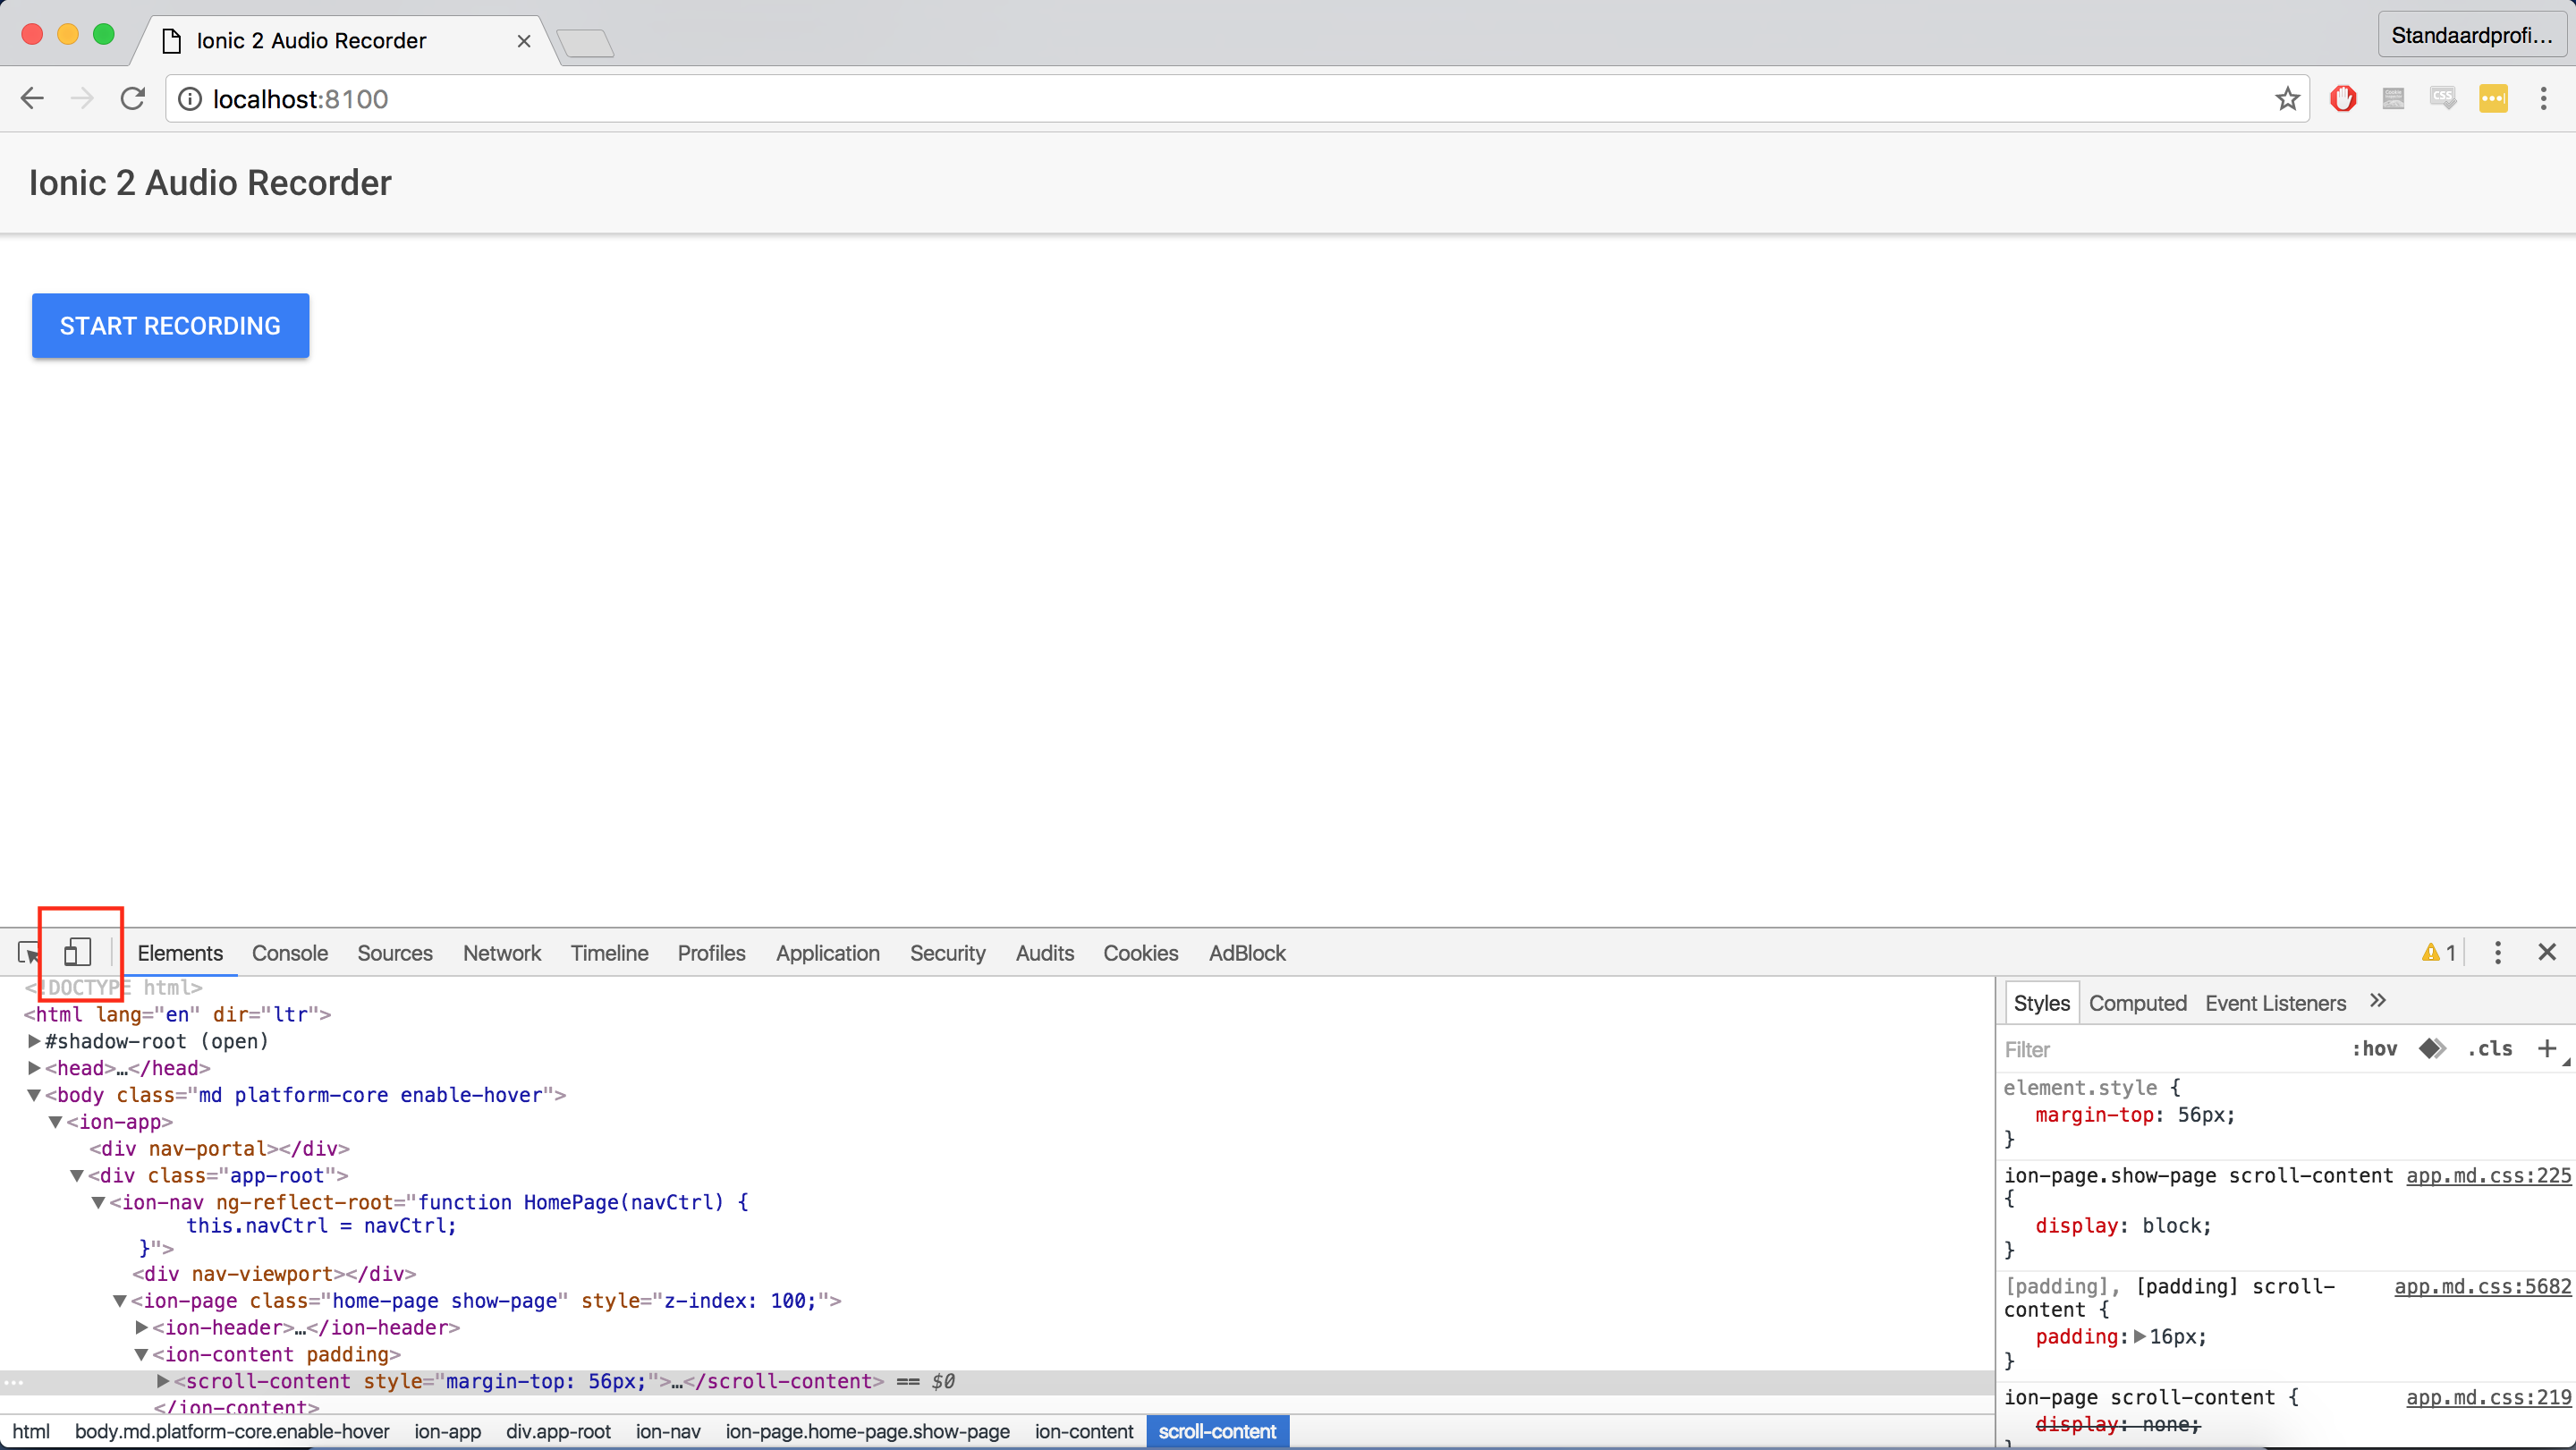Switch to the Console tab

(x=290, y=953)
